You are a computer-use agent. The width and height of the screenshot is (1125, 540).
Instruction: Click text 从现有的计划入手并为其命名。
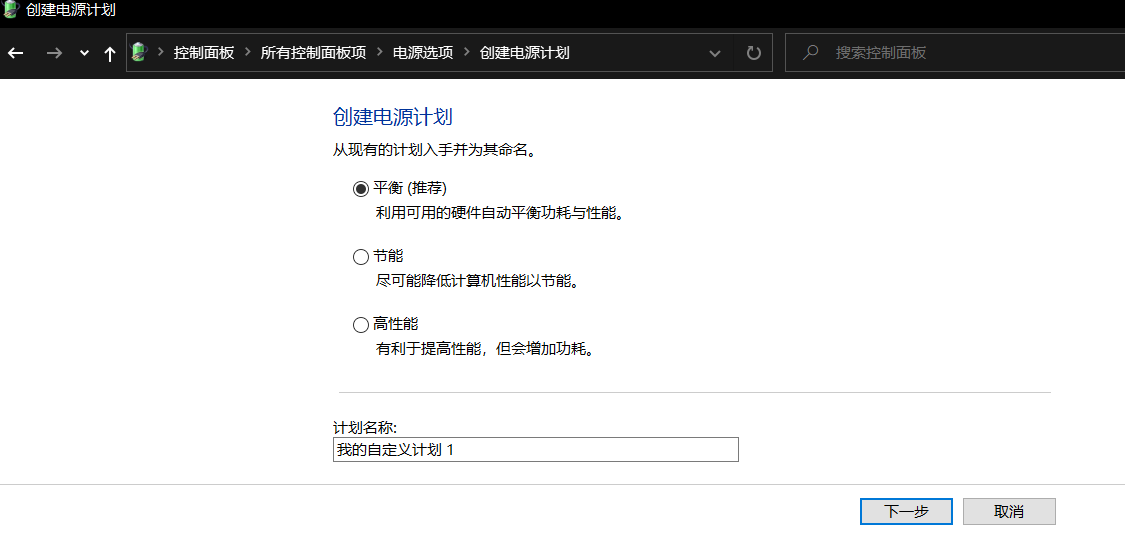pyautogui.click(x=435, y=152)
